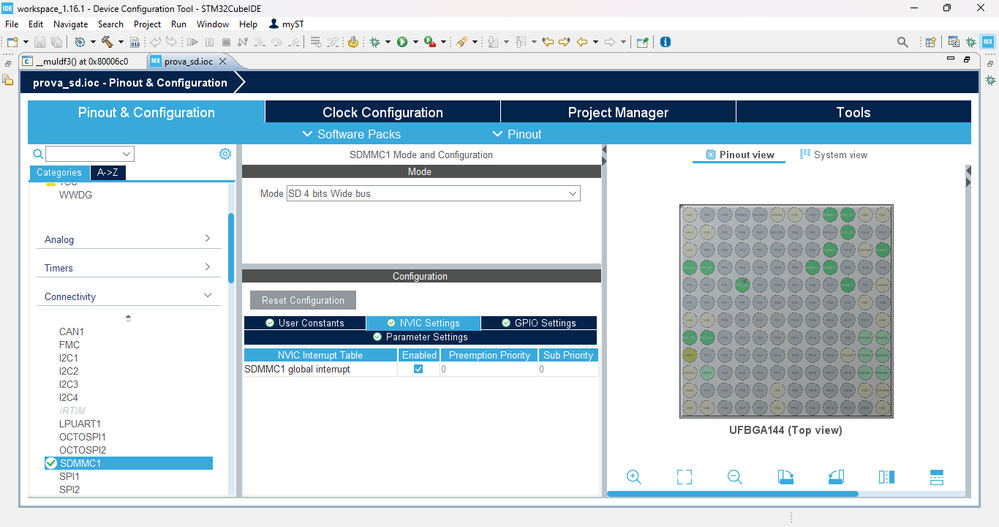Select LPUART1 in the Connectivity list
The width and height of the screenshot is (999, 527).
(80, 423)
